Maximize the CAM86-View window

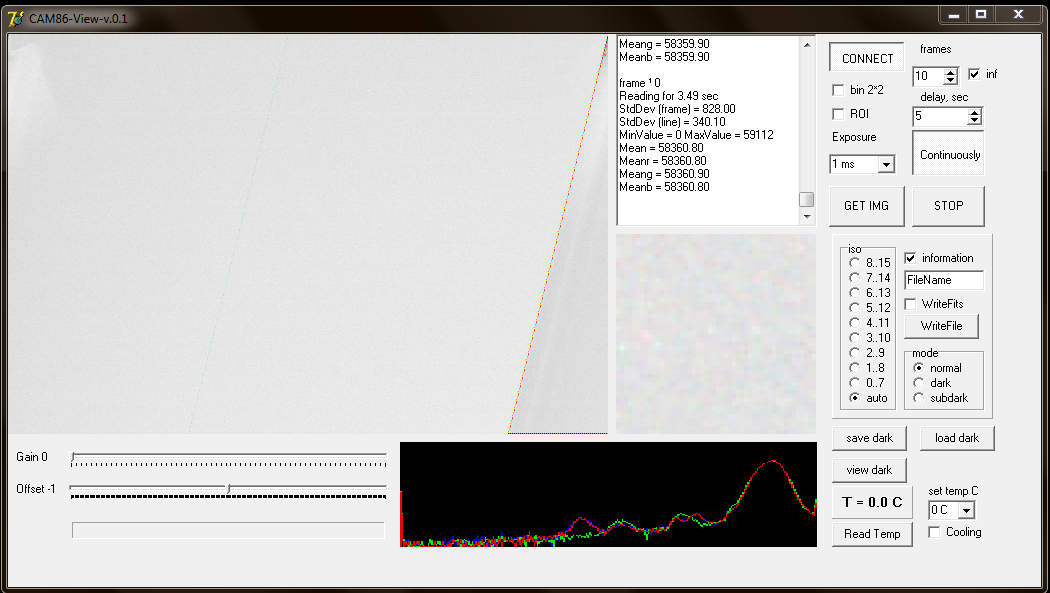tap(981, 15)
